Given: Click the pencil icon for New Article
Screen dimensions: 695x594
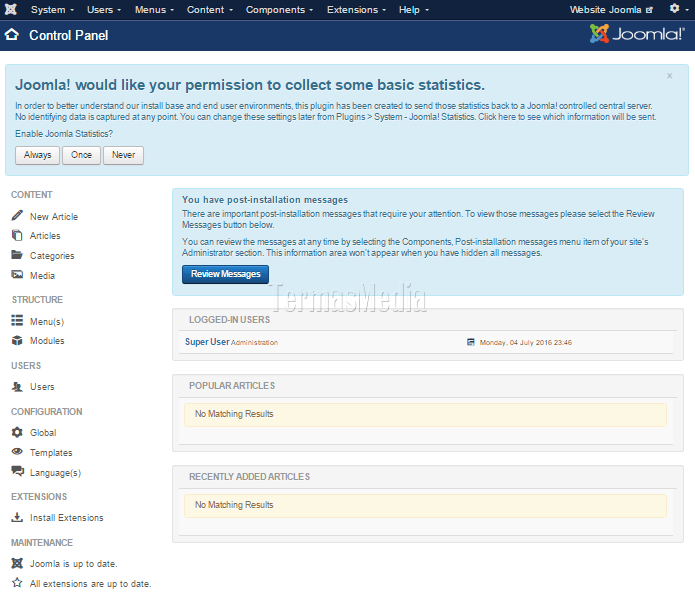Looking at the screenshot, I should 17,215.
